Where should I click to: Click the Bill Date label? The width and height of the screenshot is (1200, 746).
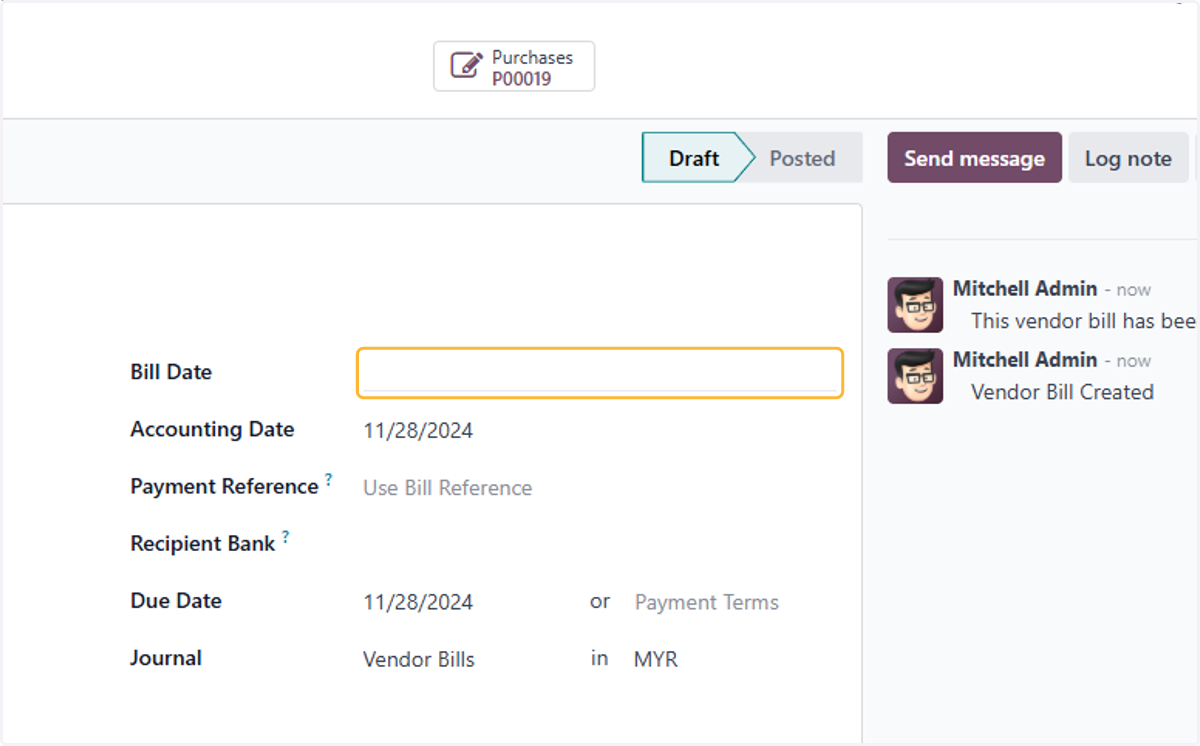click(x=171, y=372)
